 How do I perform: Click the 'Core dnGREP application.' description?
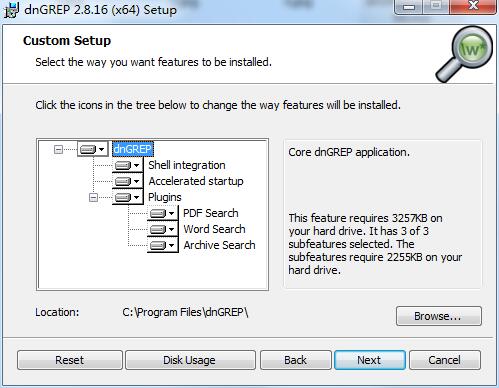(x=349, y=152)
